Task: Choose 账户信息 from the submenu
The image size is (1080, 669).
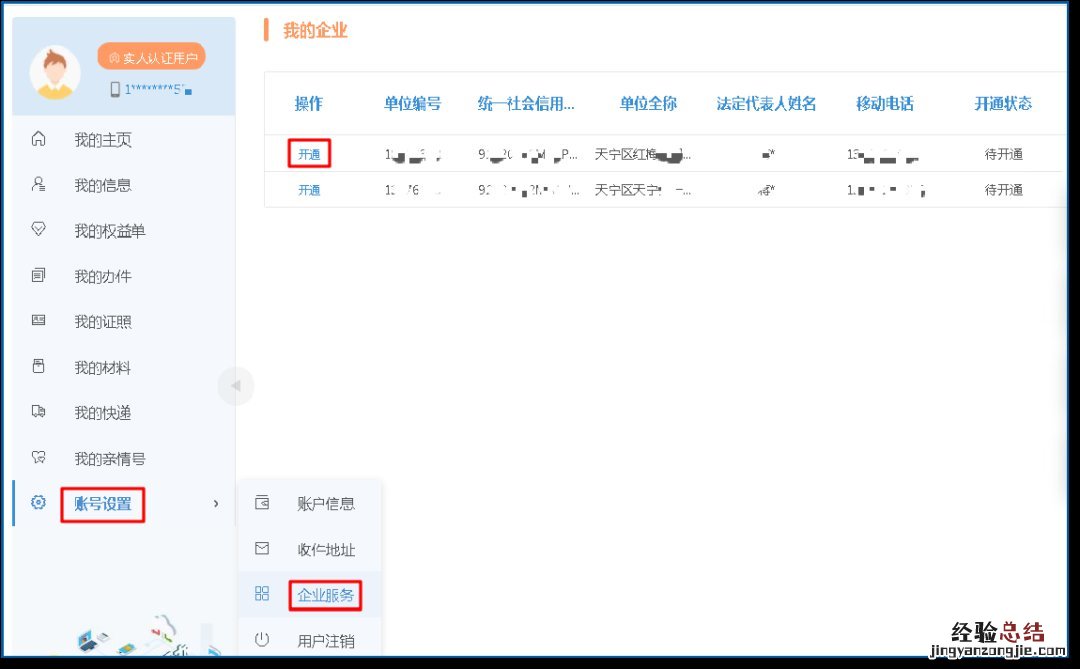Action: (x=326, y=504)
